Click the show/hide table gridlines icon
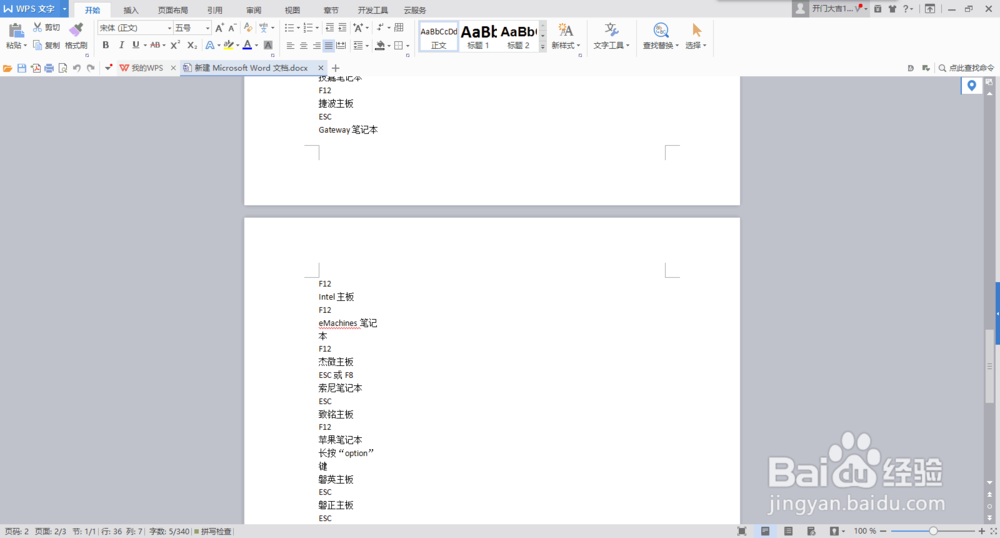Viewport: 1000px width, 538px height. click(x=399, y=27)
